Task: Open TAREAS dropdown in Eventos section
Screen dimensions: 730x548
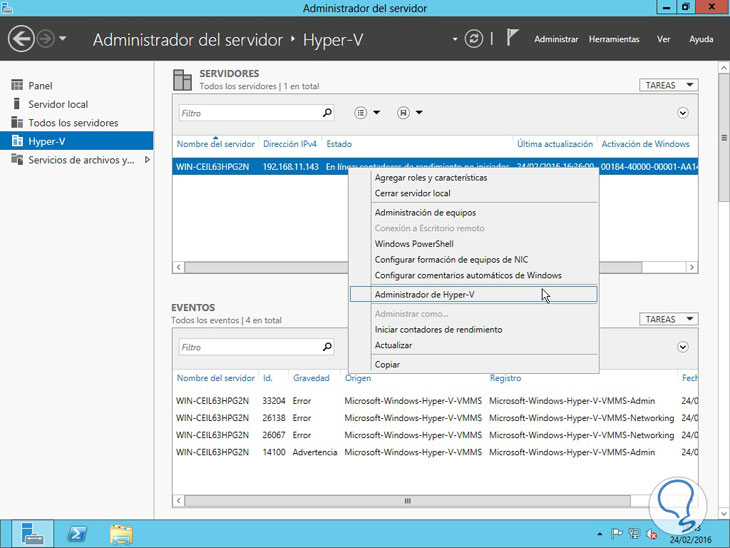Action: pyautogui.click(x=669, y=319)
